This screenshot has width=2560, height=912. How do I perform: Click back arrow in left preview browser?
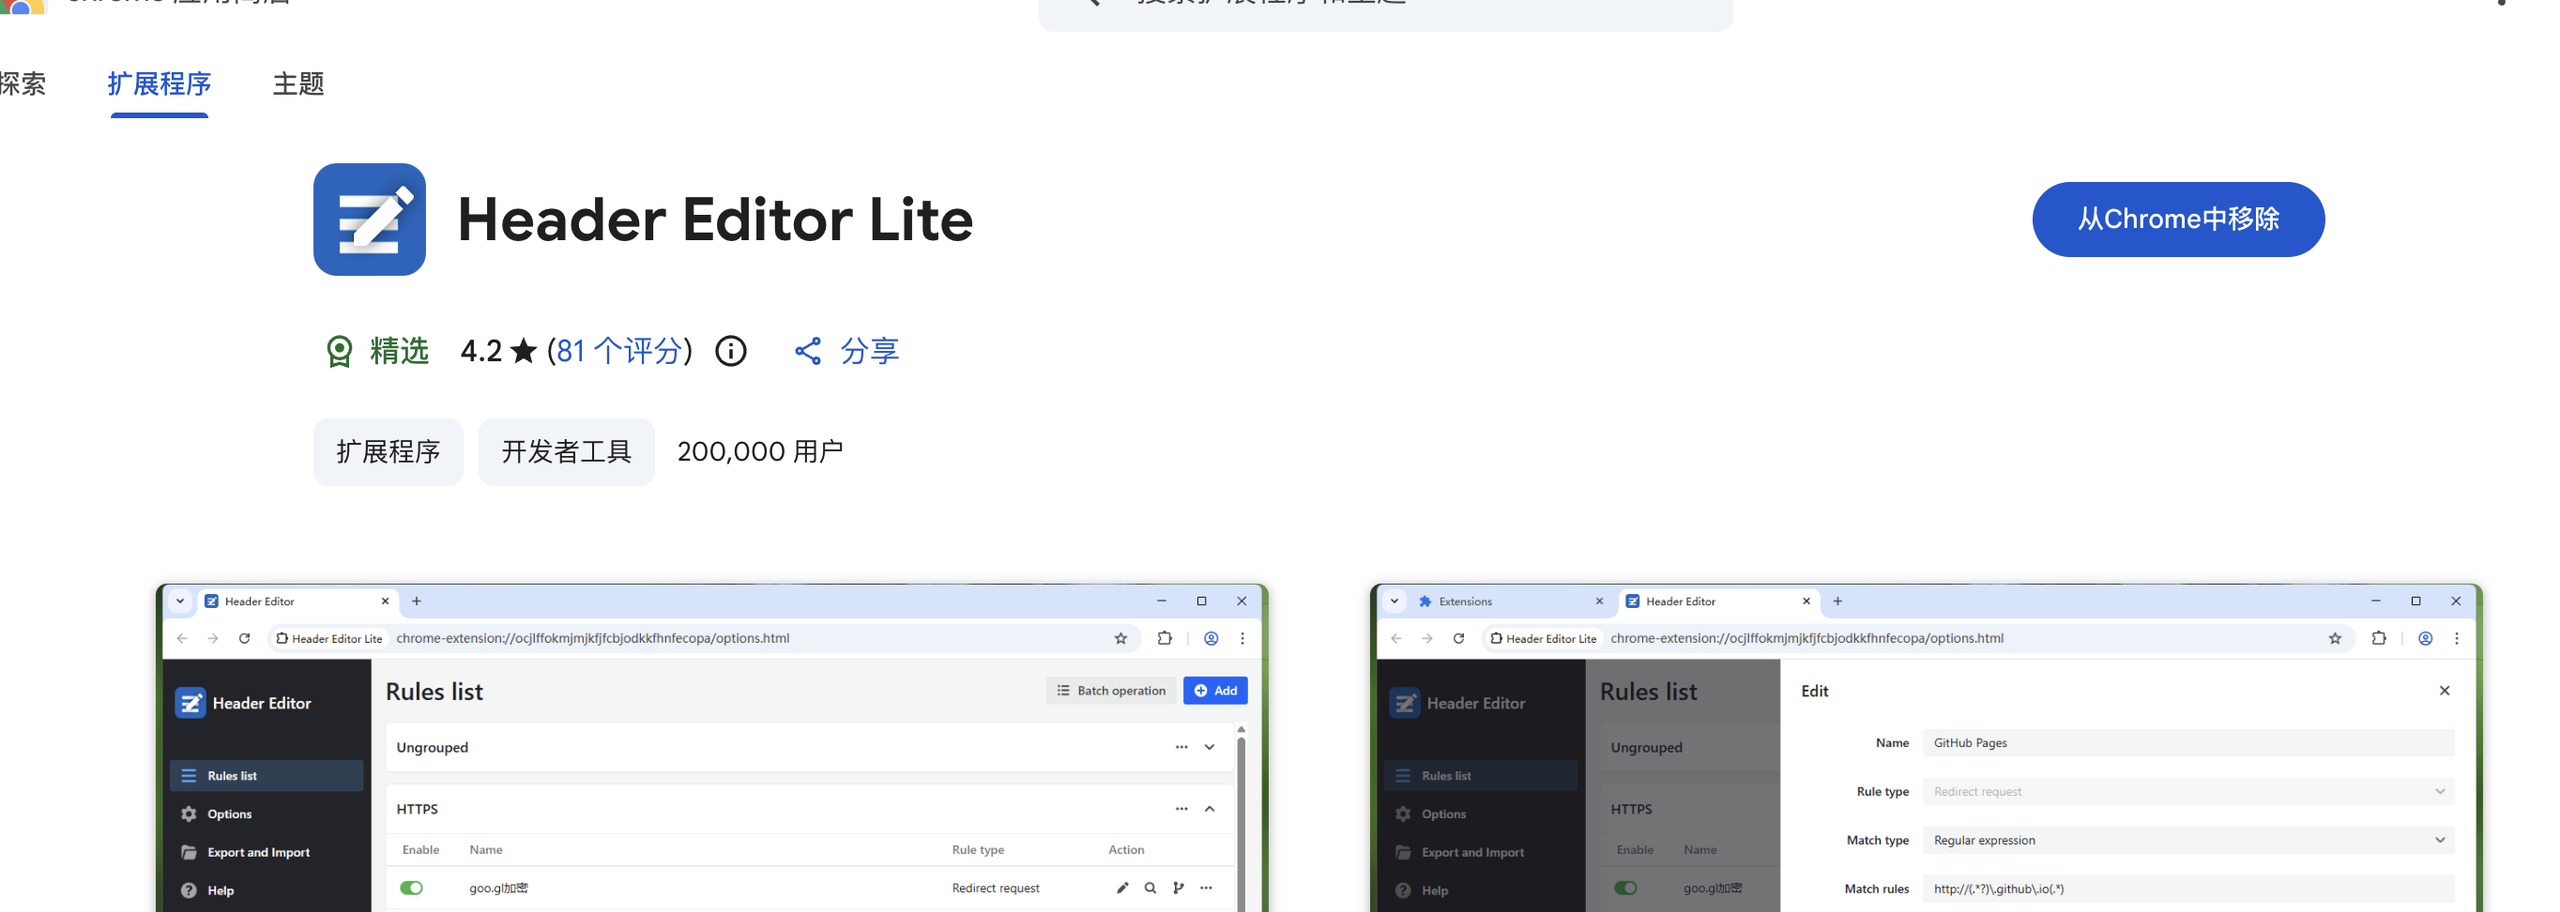(182, 638)
